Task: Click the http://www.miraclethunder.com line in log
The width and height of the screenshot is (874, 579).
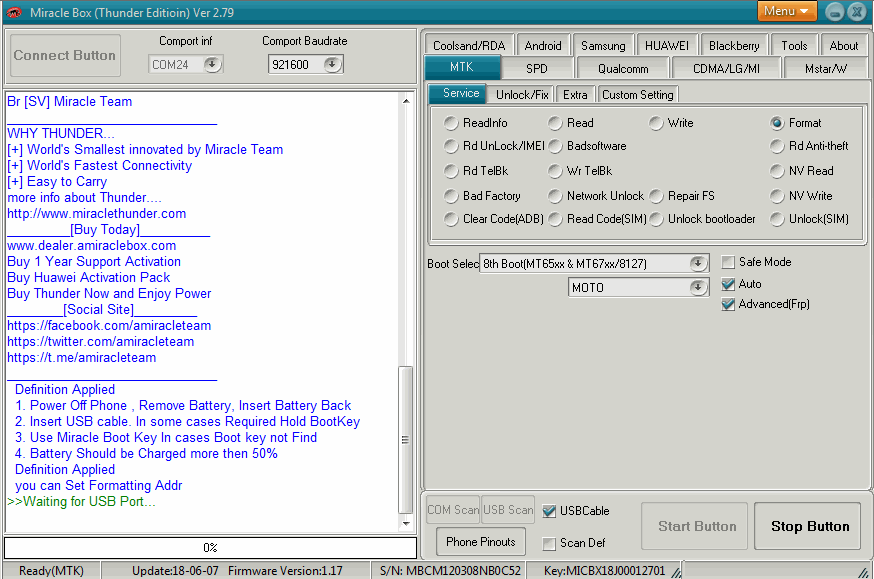Action: pos(96,213)
